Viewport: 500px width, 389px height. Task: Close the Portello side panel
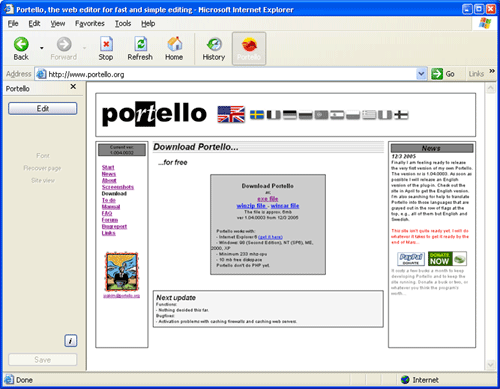[73, 87]
